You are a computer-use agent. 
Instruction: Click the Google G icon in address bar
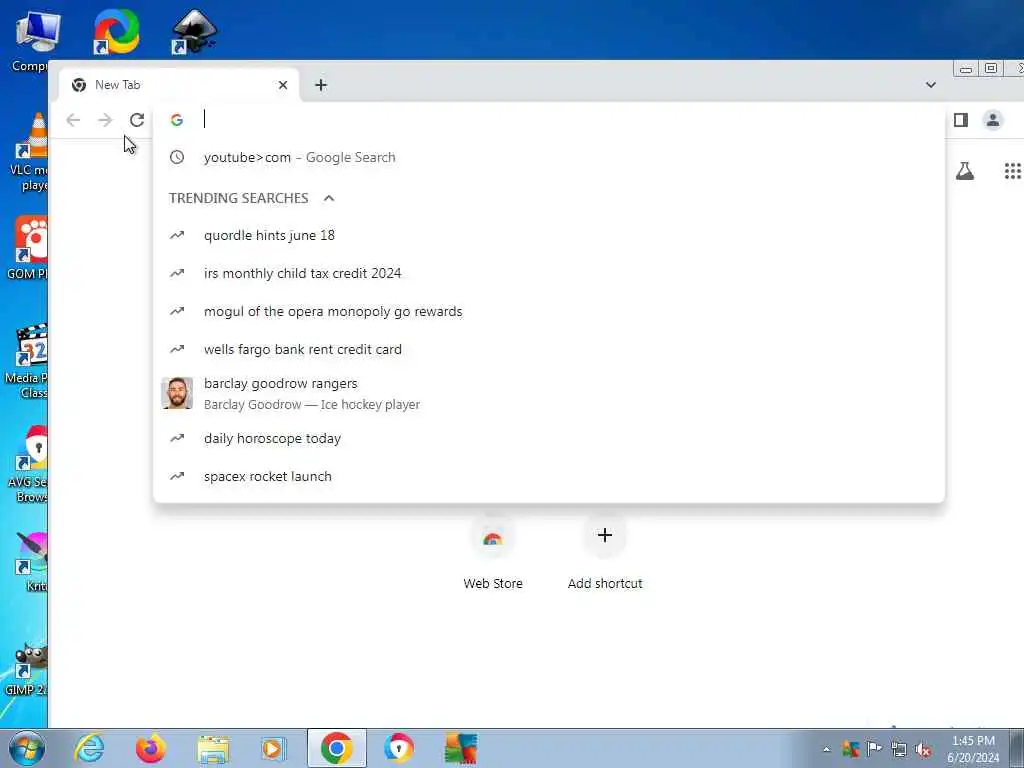[176, 120]
